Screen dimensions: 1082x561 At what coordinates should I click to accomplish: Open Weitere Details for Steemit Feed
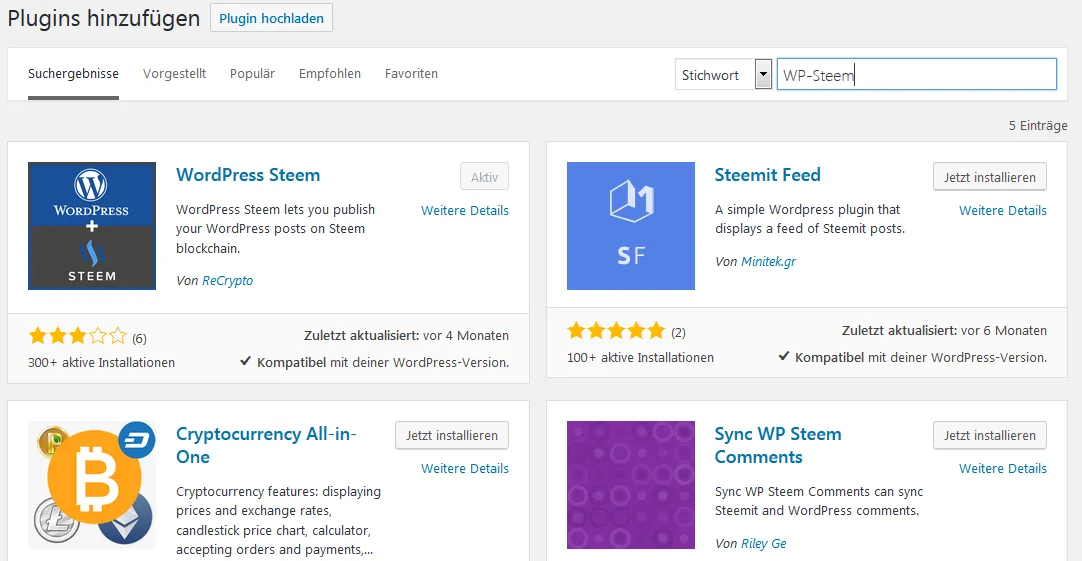[1003, 210]
